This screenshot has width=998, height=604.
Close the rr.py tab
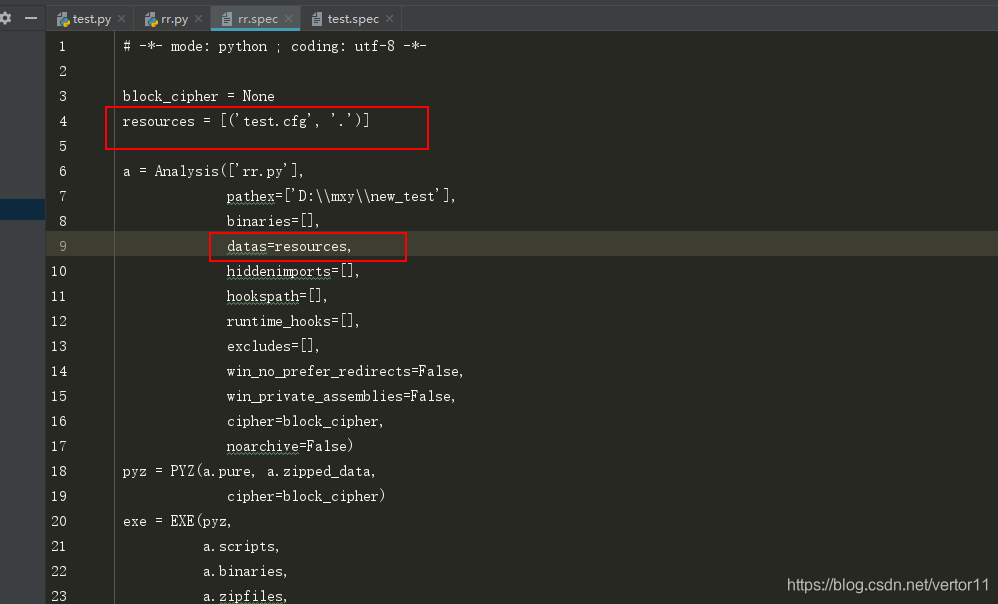[x=199, y=18]
